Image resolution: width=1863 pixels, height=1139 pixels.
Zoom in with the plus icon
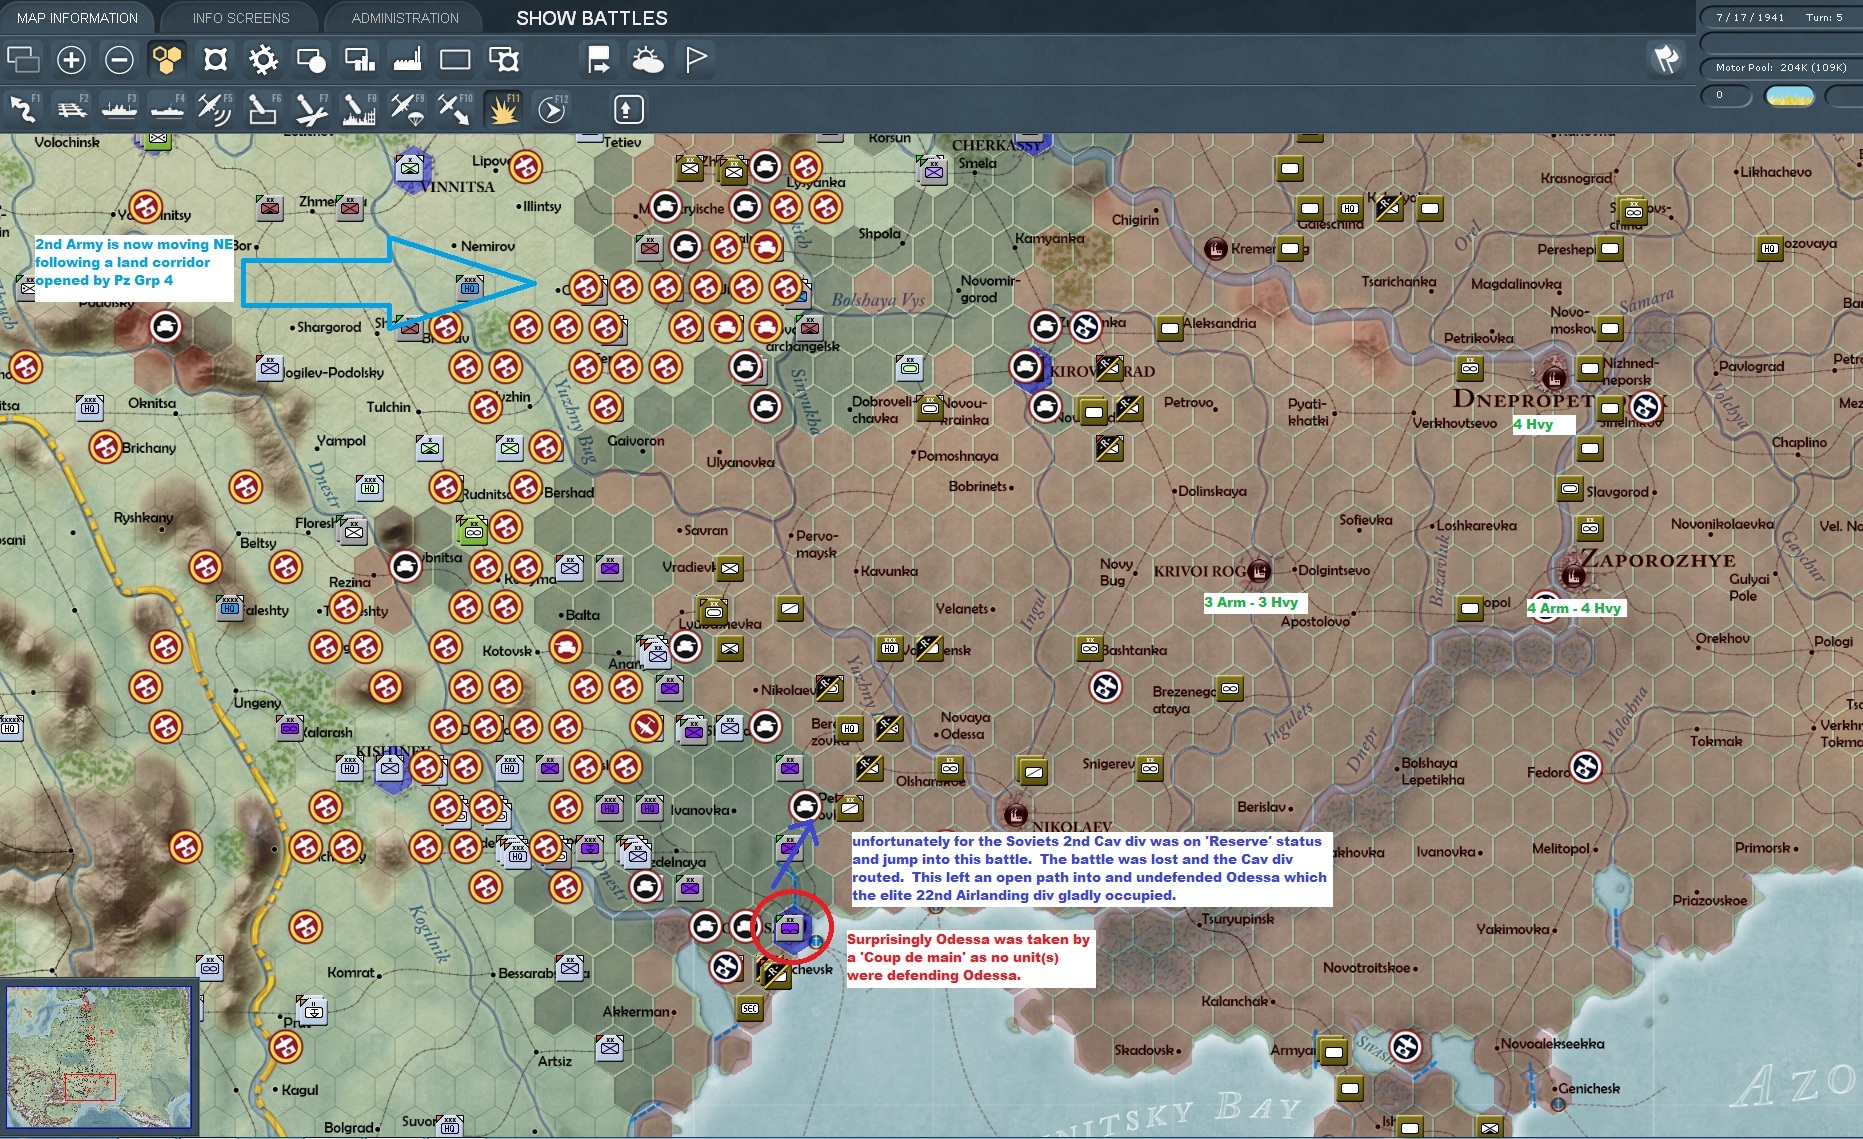tap(71, 60)
